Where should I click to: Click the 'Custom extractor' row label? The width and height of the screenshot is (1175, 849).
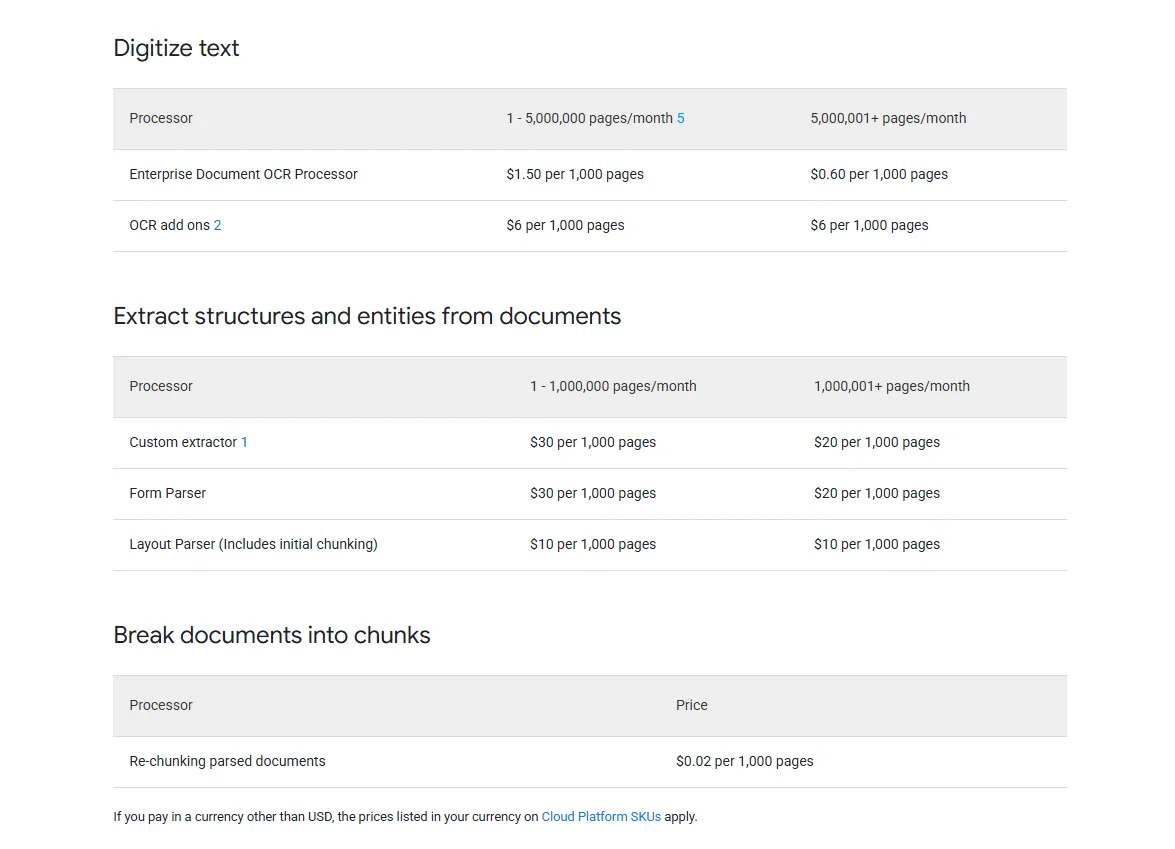pyautogui.click(x=184, y=443)
